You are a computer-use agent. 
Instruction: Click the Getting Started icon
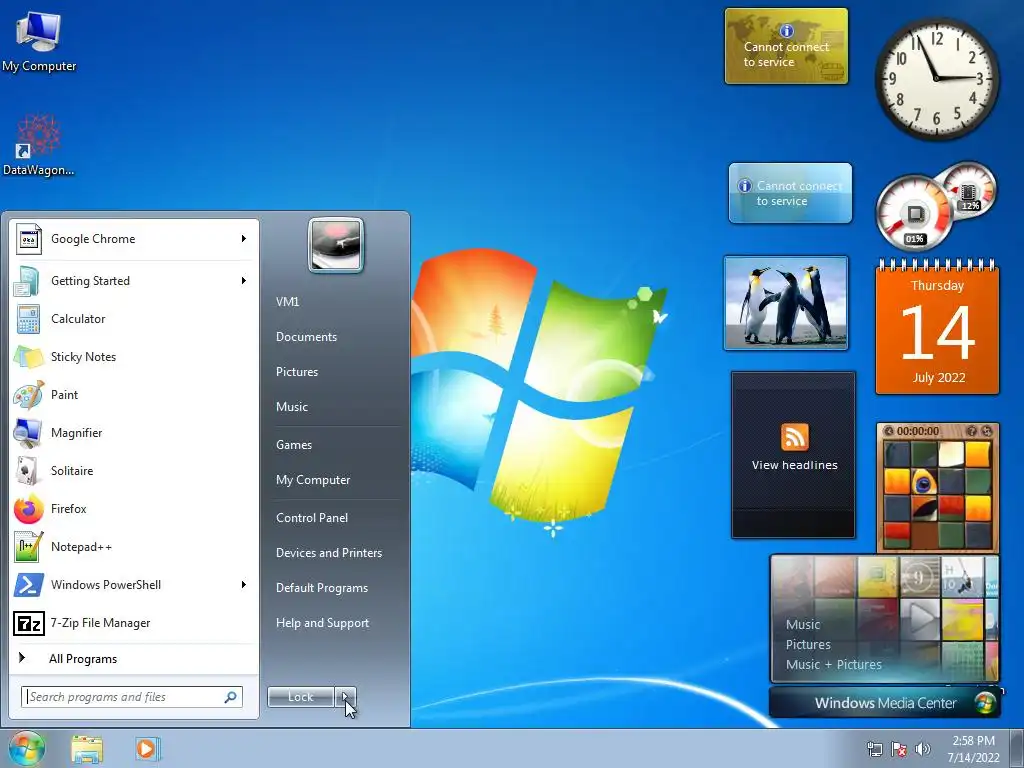pos(28,281)
